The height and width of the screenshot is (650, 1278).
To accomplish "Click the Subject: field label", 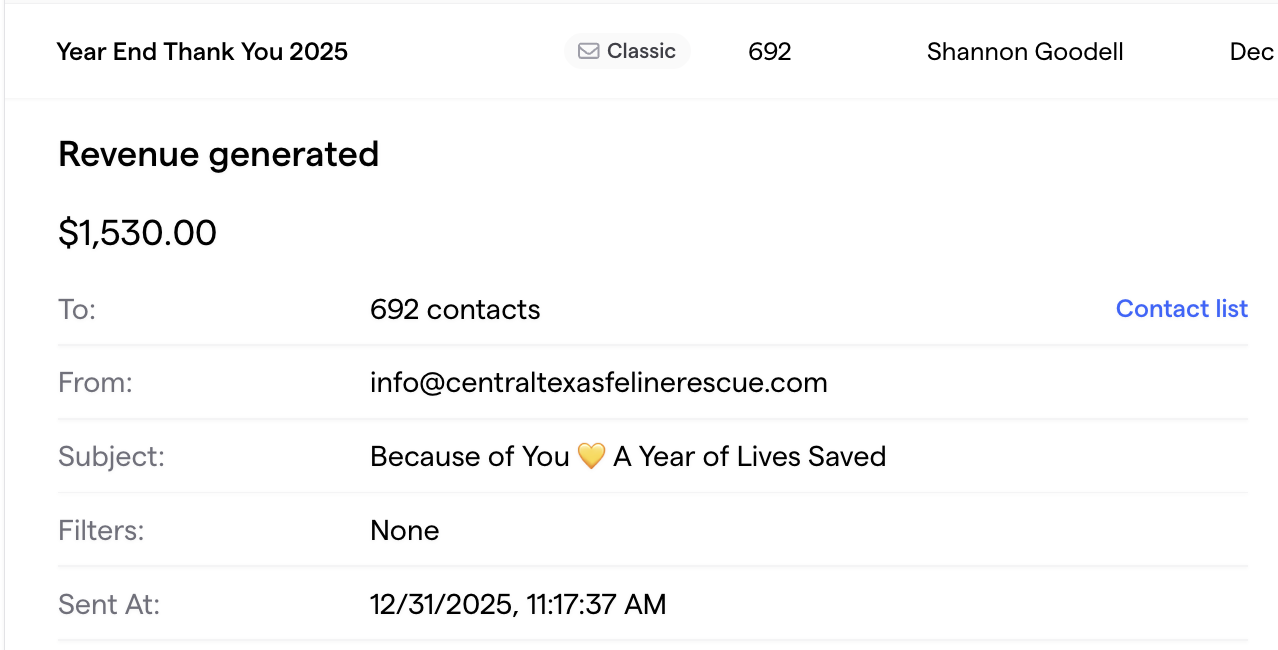I will (x=111, y=457).
